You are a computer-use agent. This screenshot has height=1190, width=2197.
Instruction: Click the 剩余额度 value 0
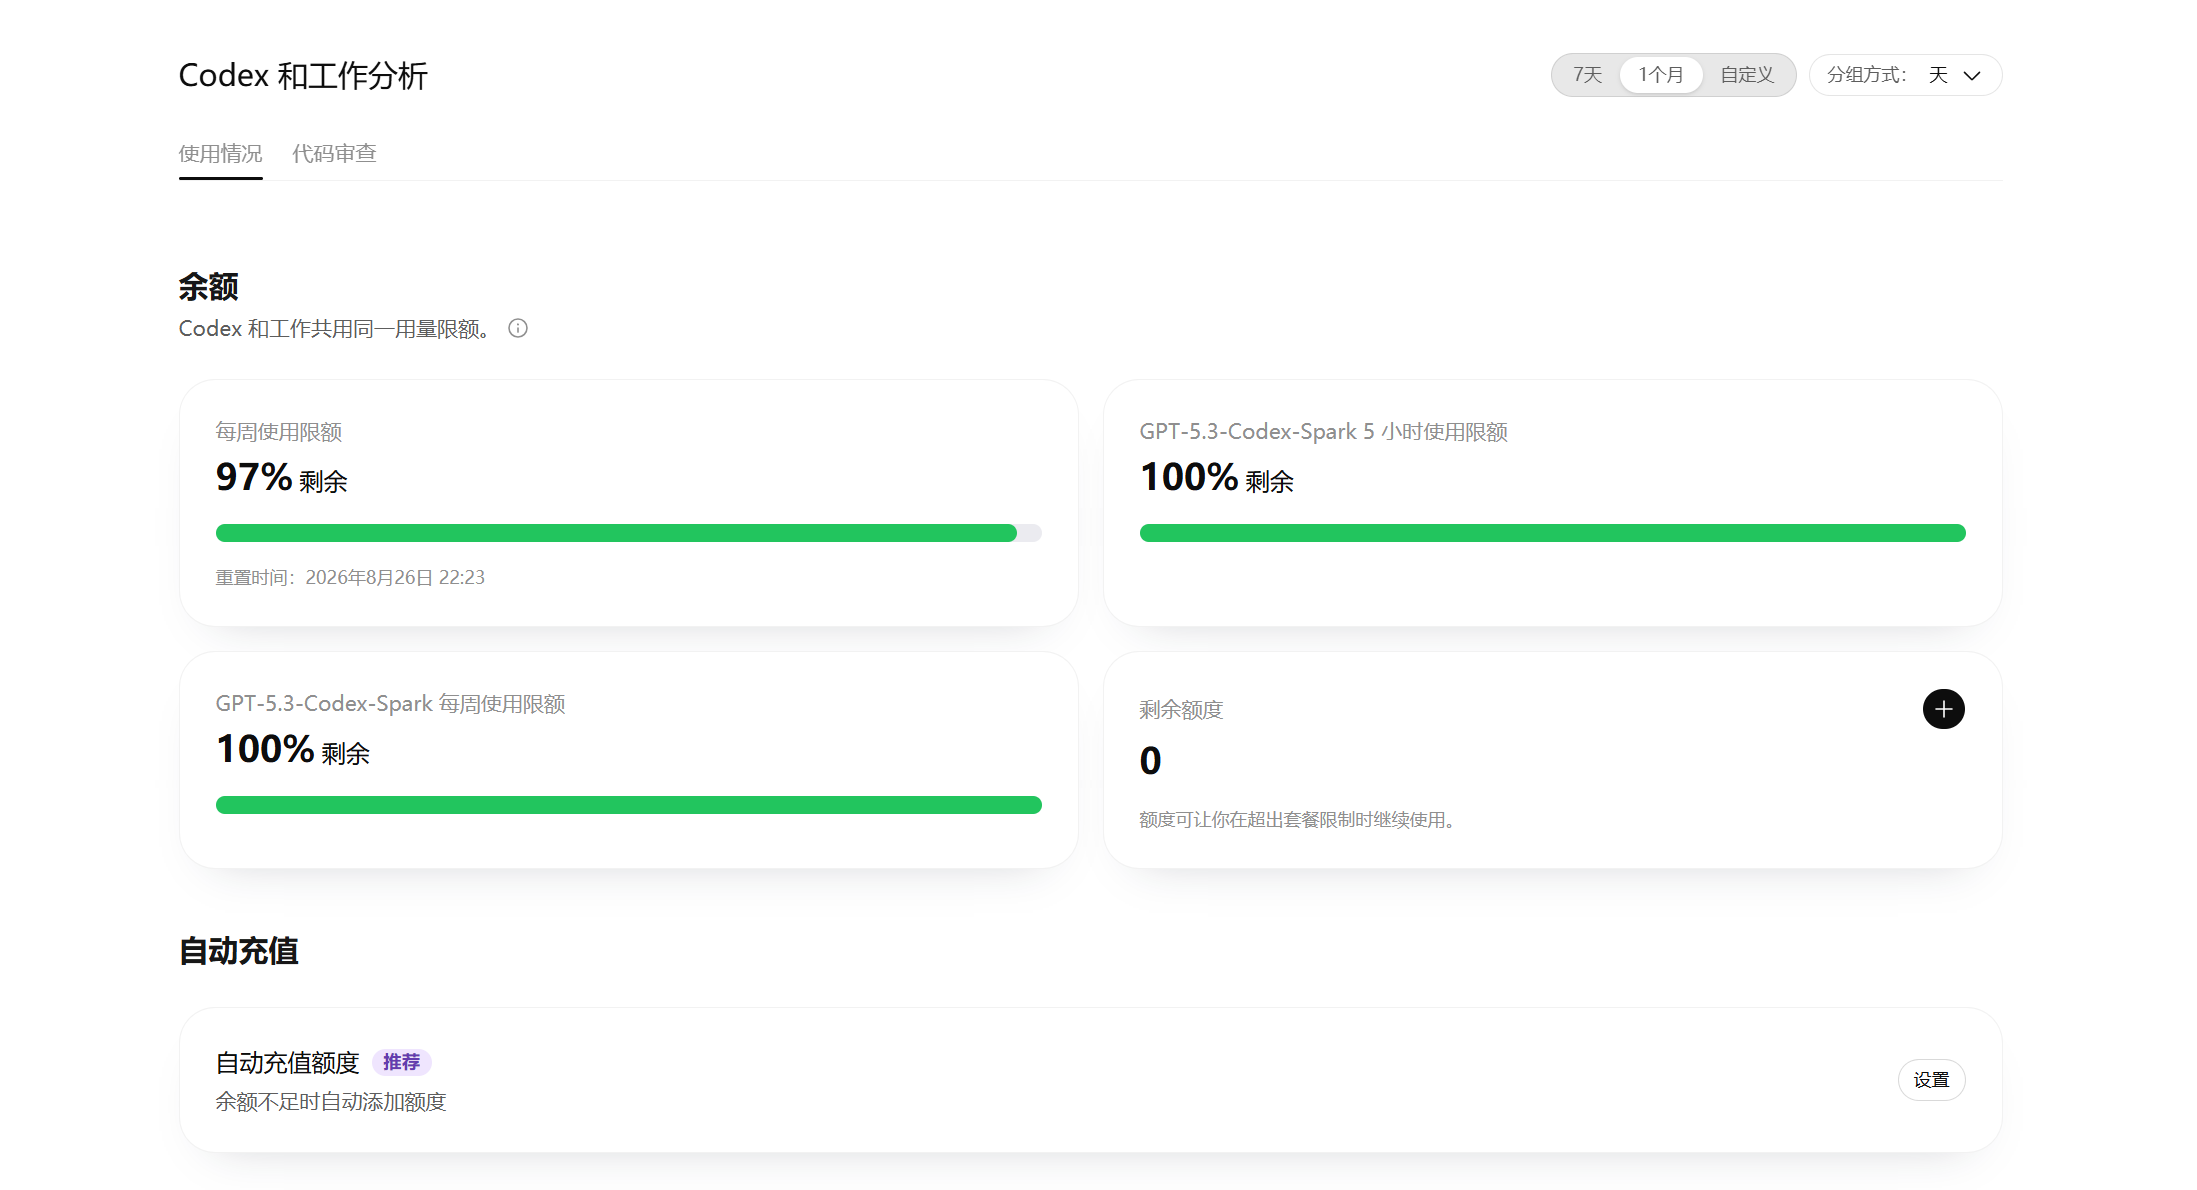pos(1150,761)
